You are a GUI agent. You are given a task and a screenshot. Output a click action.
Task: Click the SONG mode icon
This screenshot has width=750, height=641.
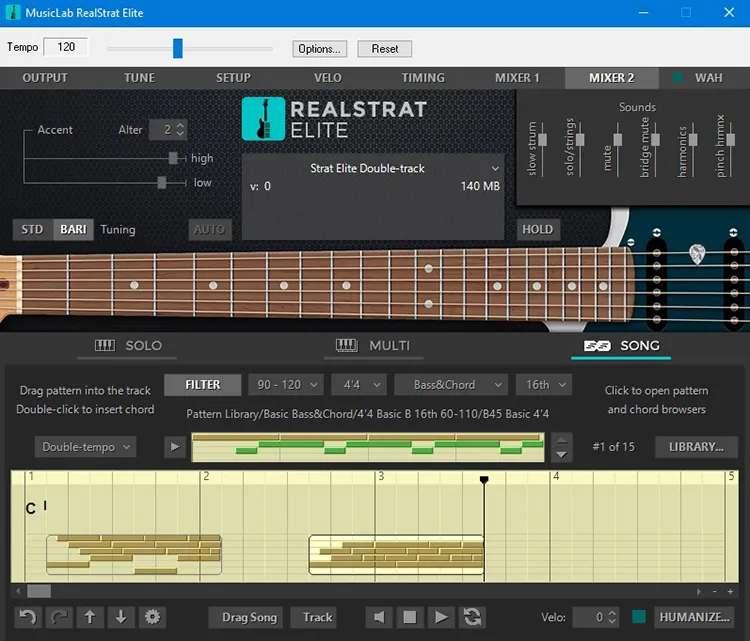(597, 345)
